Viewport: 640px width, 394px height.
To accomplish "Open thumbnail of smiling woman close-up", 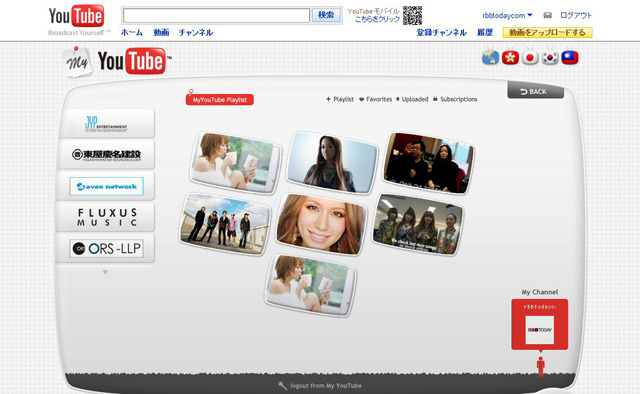I will [321, 224].
